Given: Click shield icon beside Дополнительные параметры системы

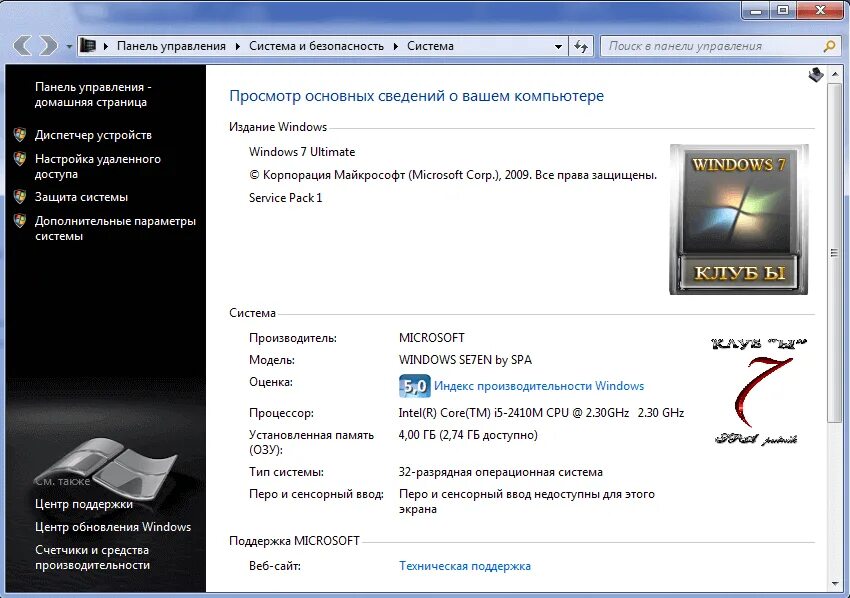Looking at the screenshot, I should (20, 221).
